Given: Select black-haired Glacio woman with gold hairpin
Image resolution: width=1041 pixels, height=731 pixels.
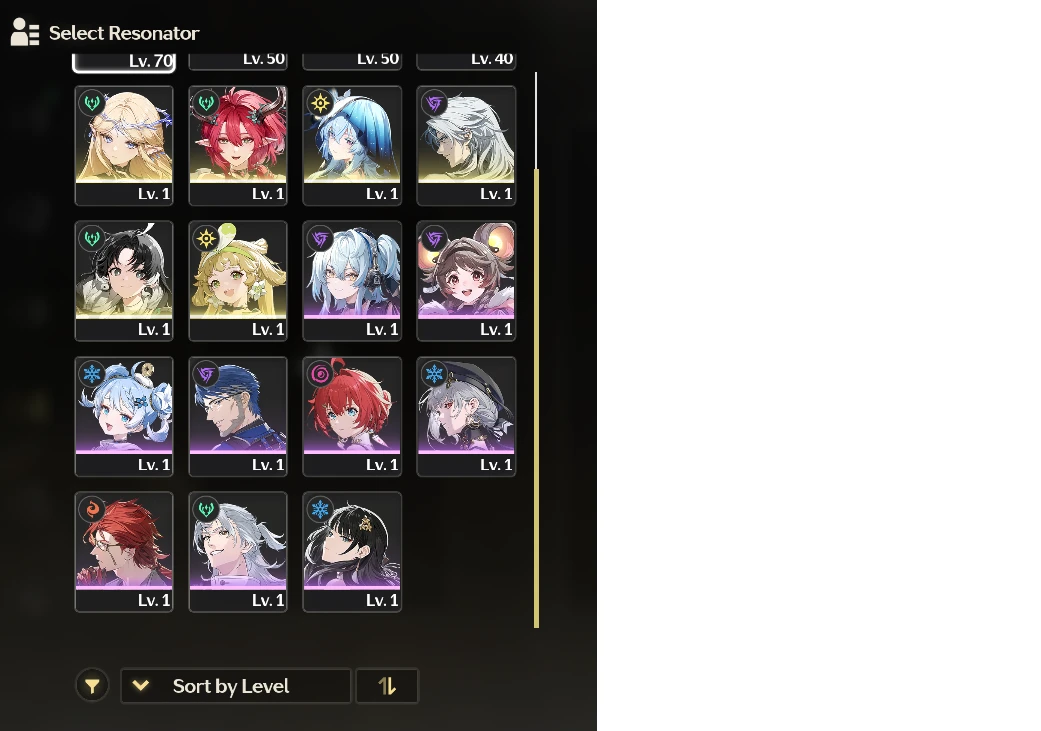Looking at the screenshot, I should pyautogui.click(x=352, y=552).
